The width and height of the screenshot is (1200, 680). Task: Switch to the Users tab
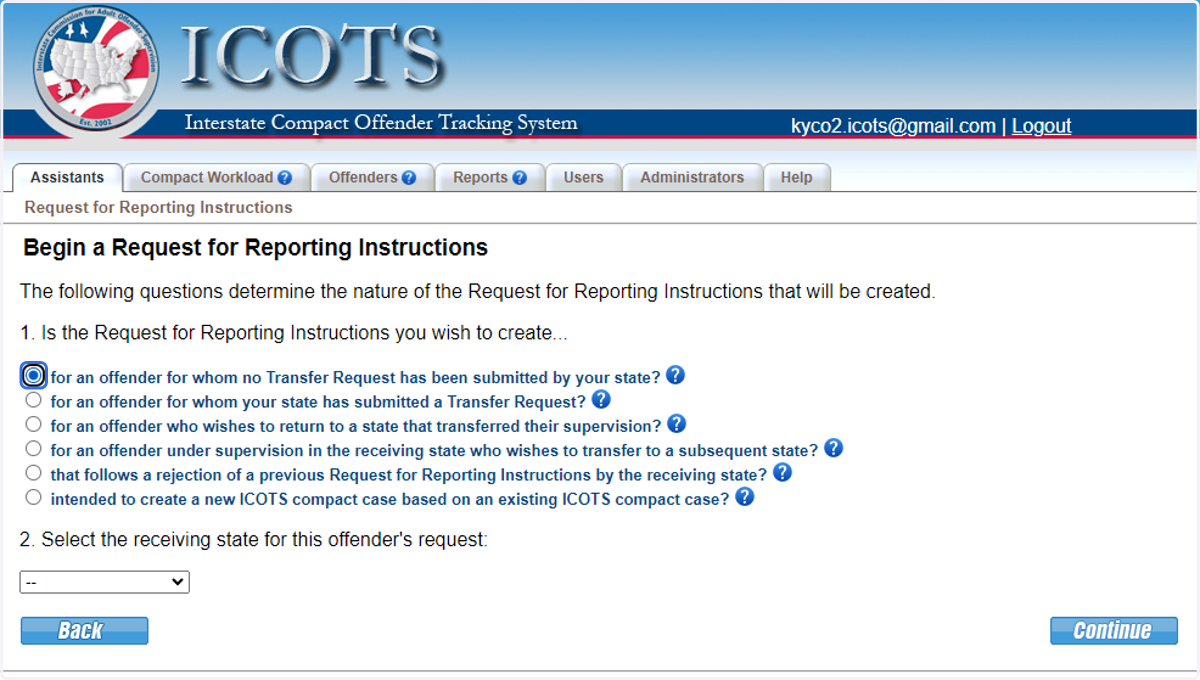(x=583, y=178)
